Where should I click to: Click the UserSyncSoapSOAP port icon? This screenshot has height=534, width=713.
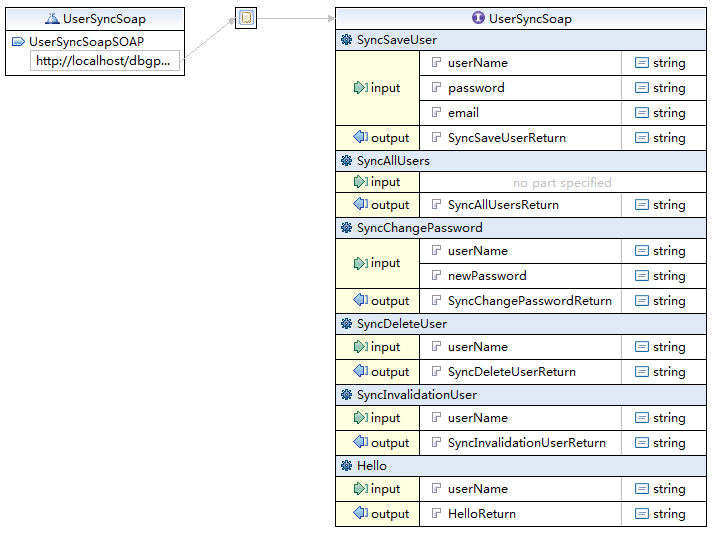(18, 42)
